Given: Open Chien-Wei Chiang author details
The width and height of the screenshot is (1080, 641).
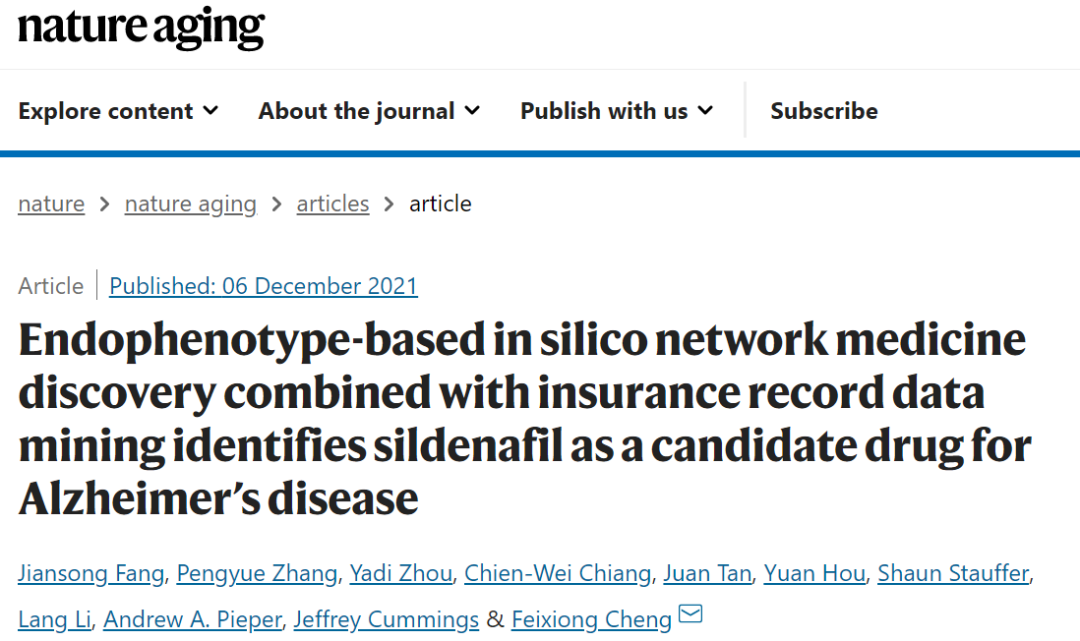Looking at the screenshot, I should coord(557,573).
